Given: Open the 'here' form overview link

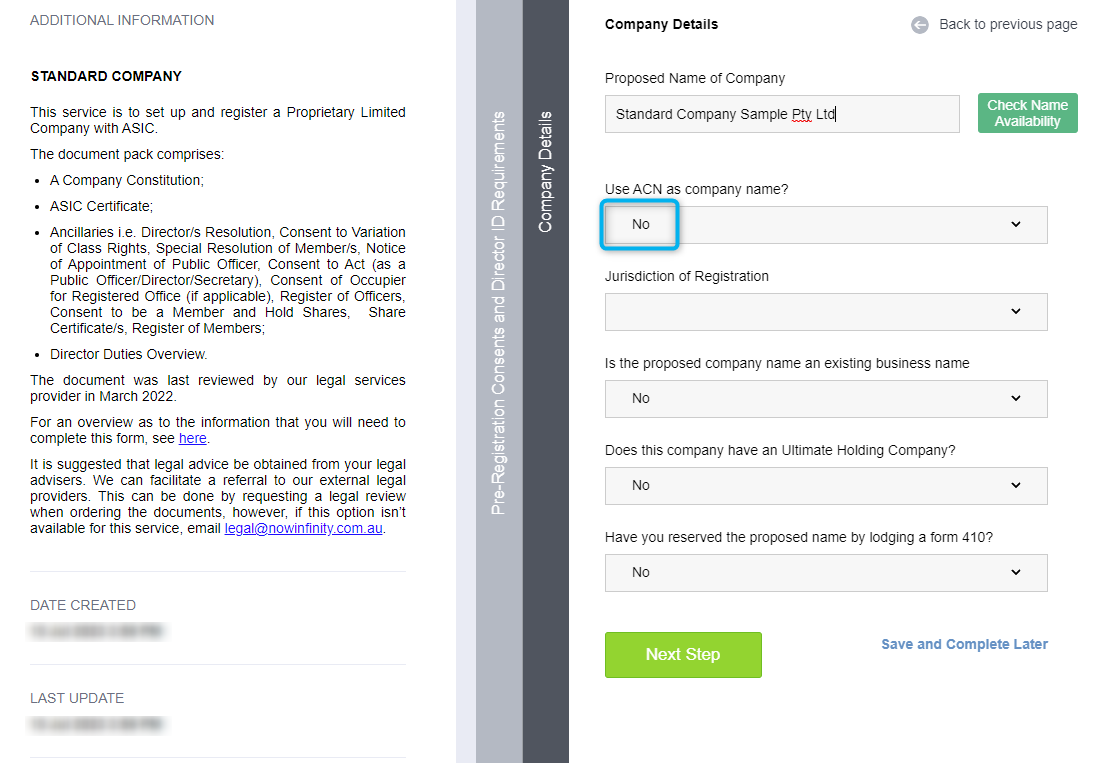Looking at the screenshot, I should [192, 438].
